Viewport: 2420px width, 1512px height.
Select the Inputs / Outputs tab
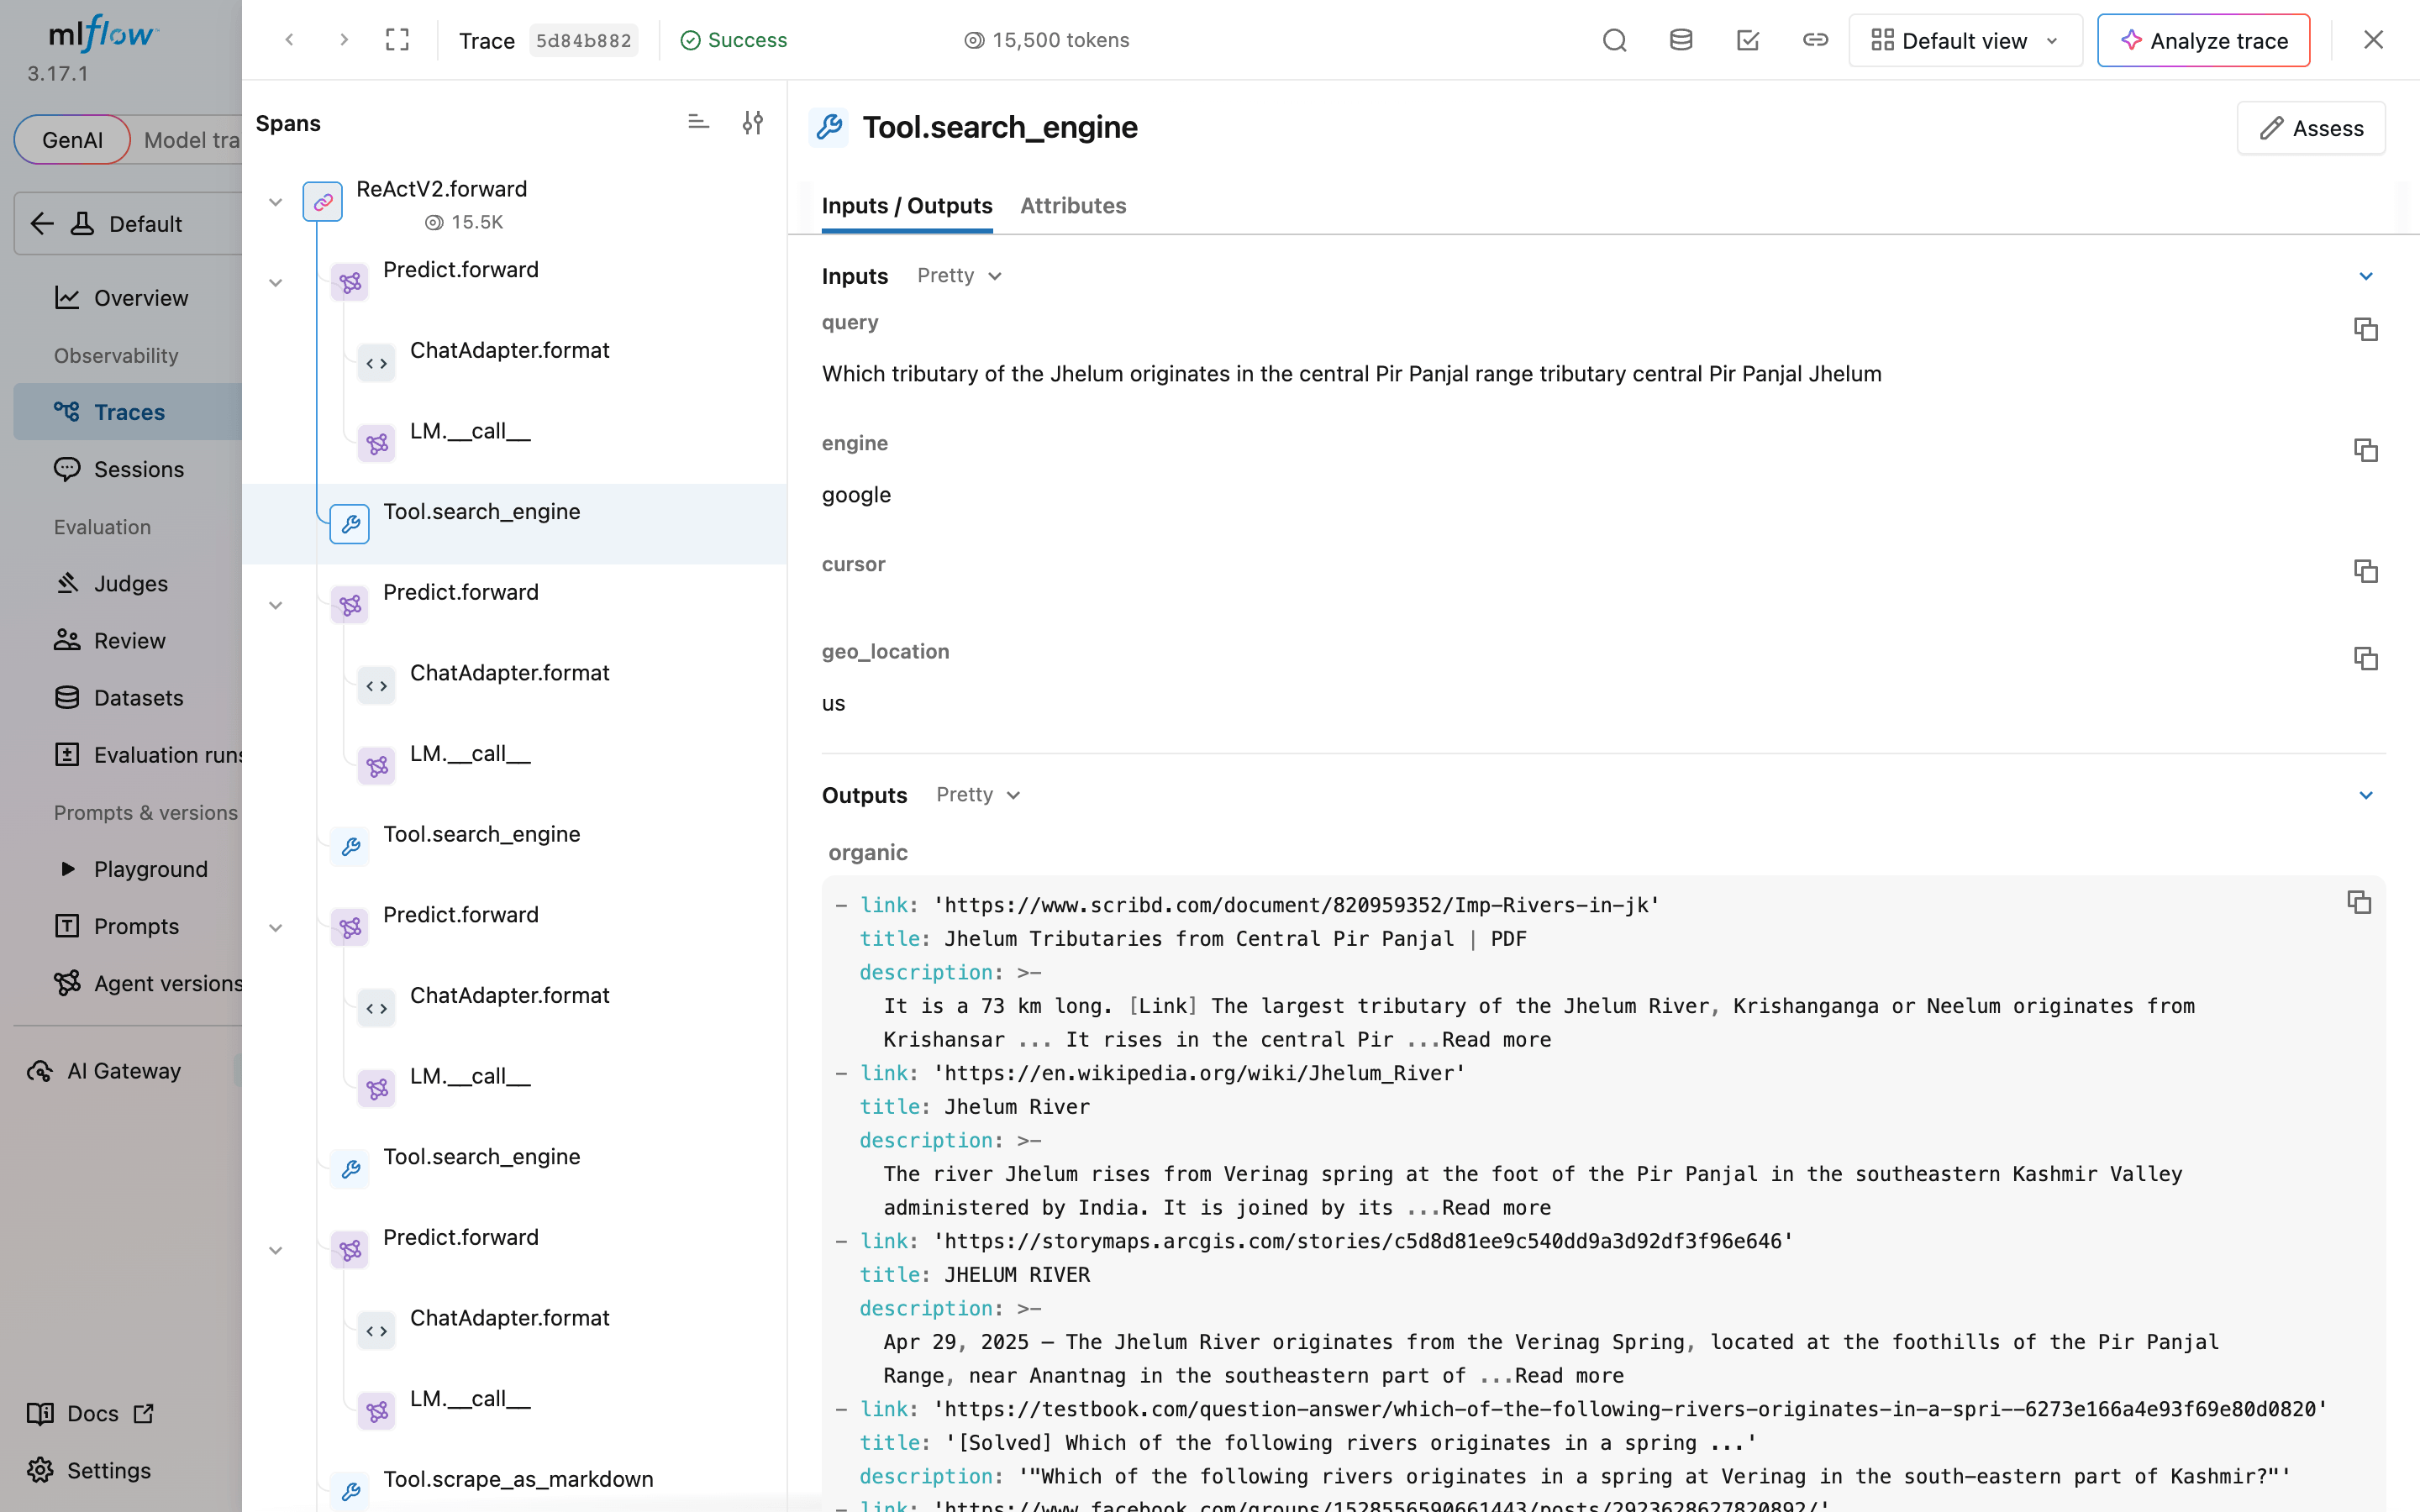907,206
